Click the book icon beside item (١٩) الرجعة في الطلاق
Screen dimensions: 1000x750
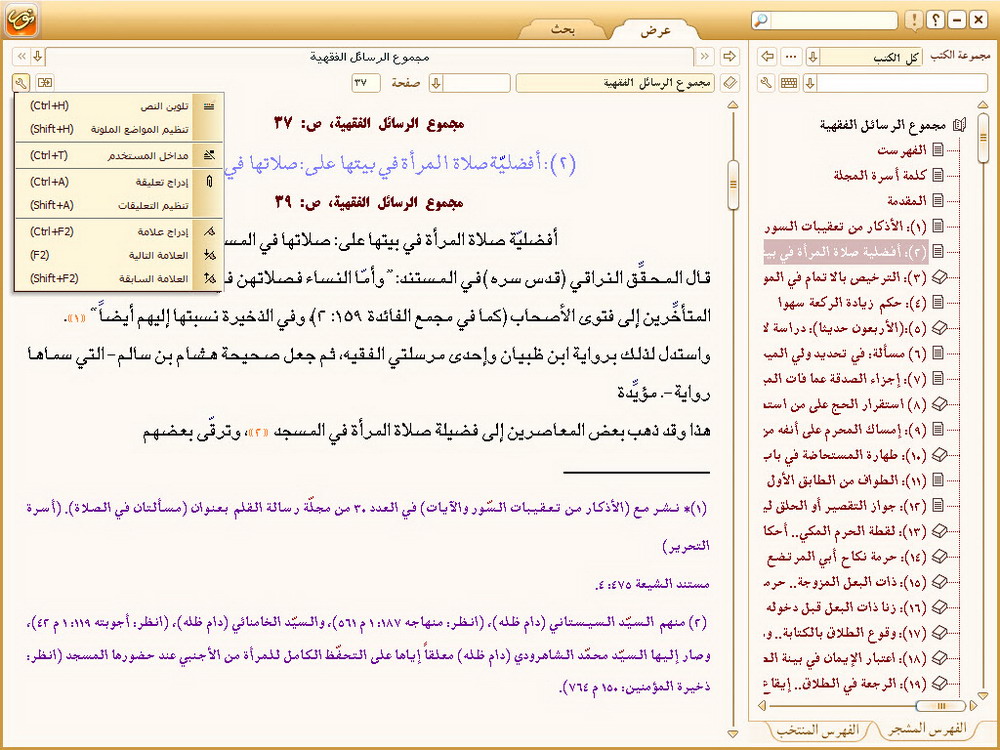(939, 683)
